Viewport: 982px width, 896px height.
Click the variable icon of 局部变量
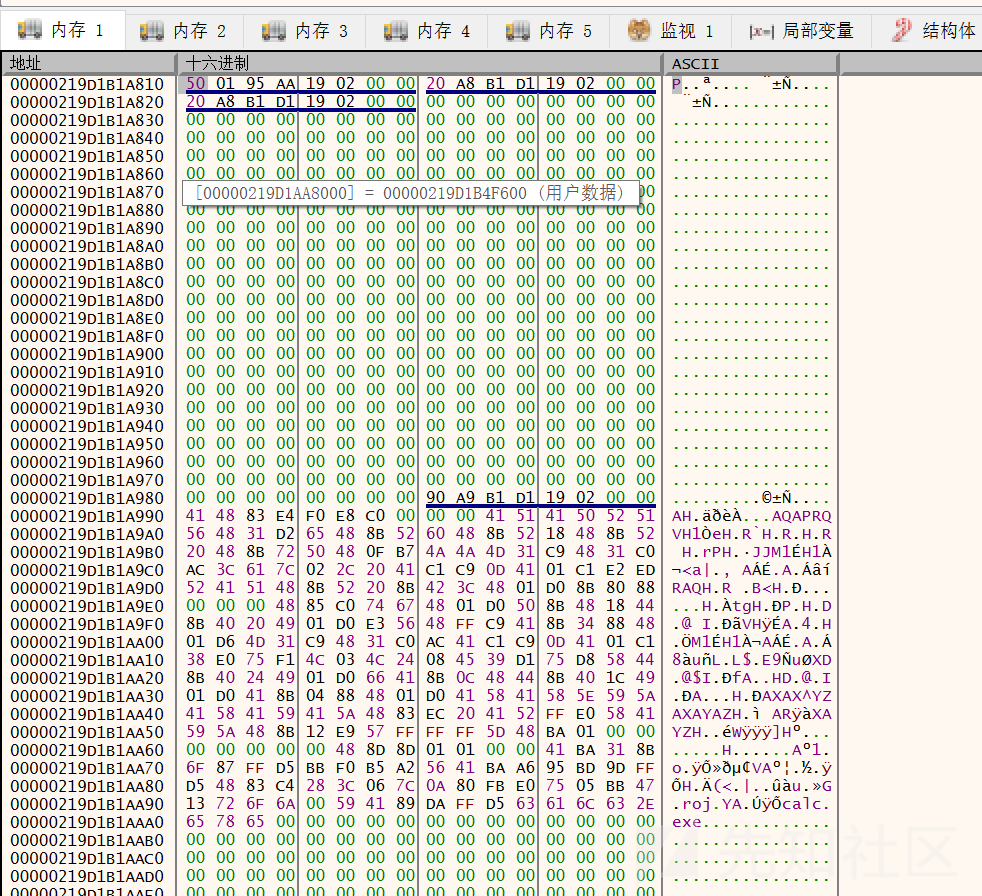pyautogui.click(x=762, y=31)
